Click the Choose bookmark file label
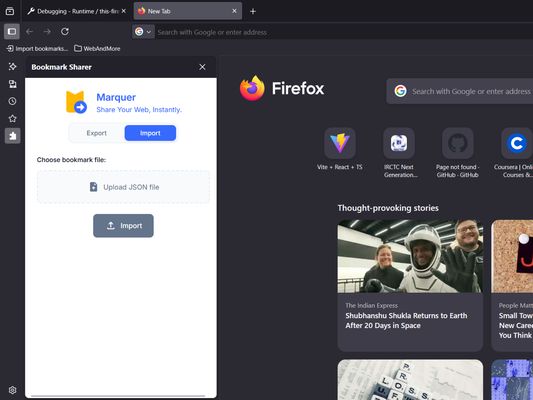This screenshot has height=400, width=533. point(71,160)
